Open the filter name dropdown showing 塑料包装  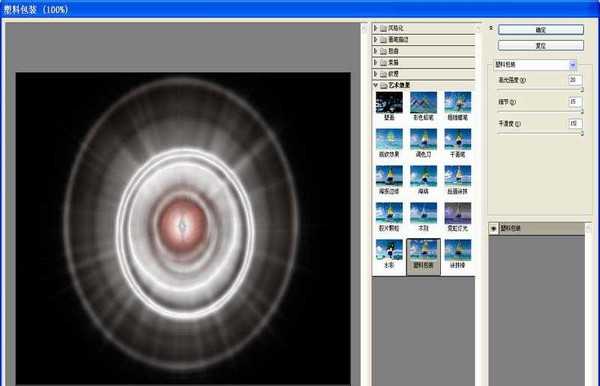coord(535,65)
